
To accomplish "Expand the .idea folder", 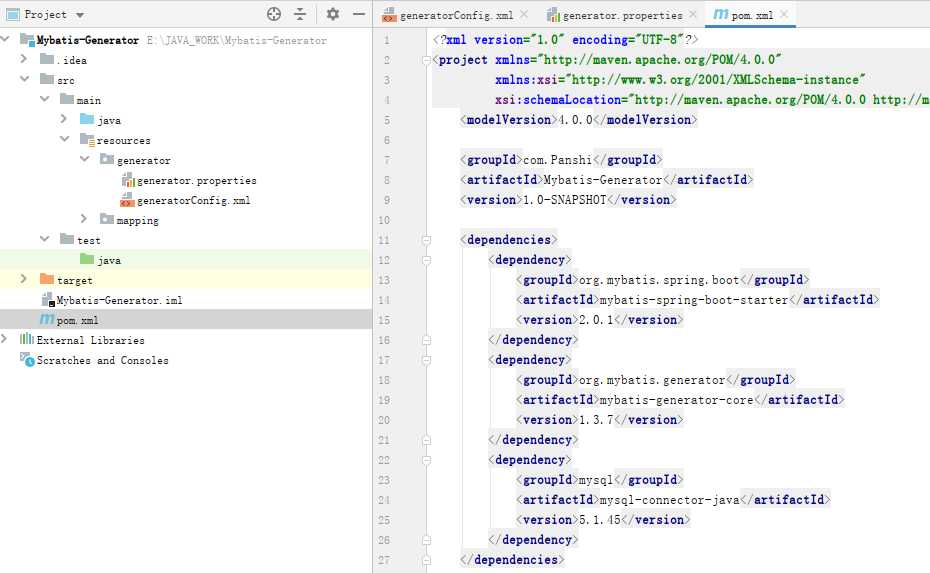I will pyautogui.click(x=24, y=59).
